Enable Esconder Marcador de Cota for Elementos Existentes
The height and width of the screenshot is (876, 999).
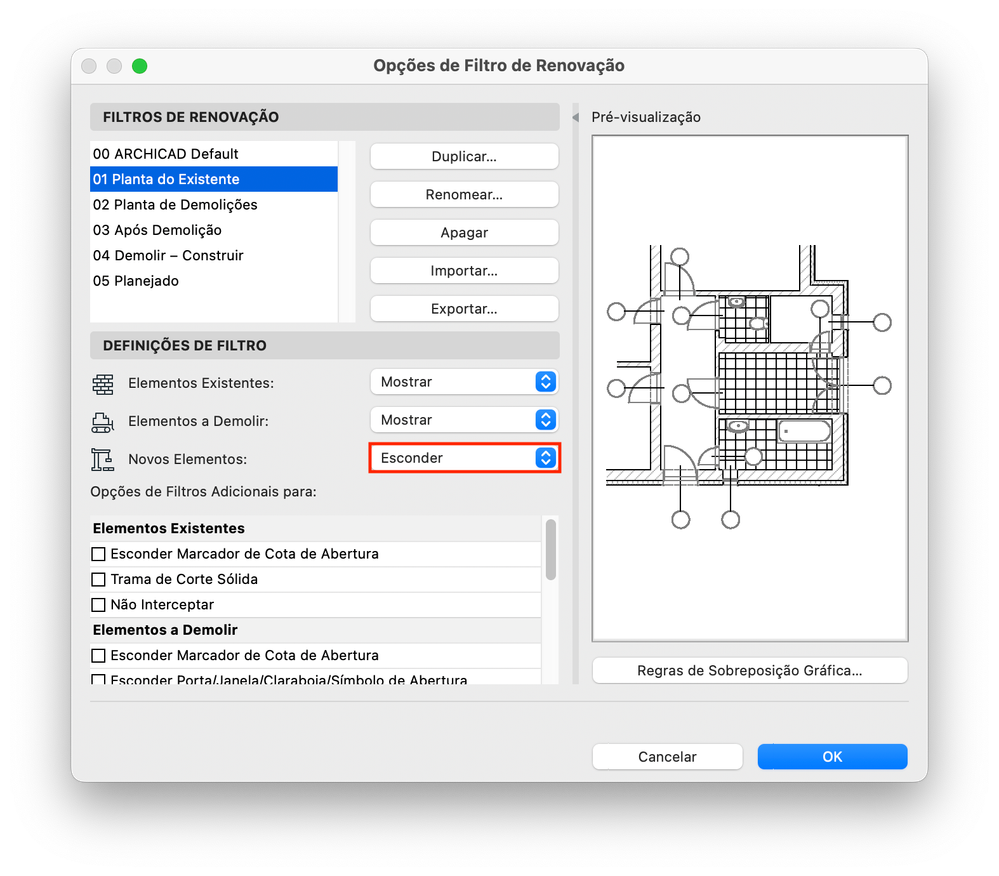98,554
